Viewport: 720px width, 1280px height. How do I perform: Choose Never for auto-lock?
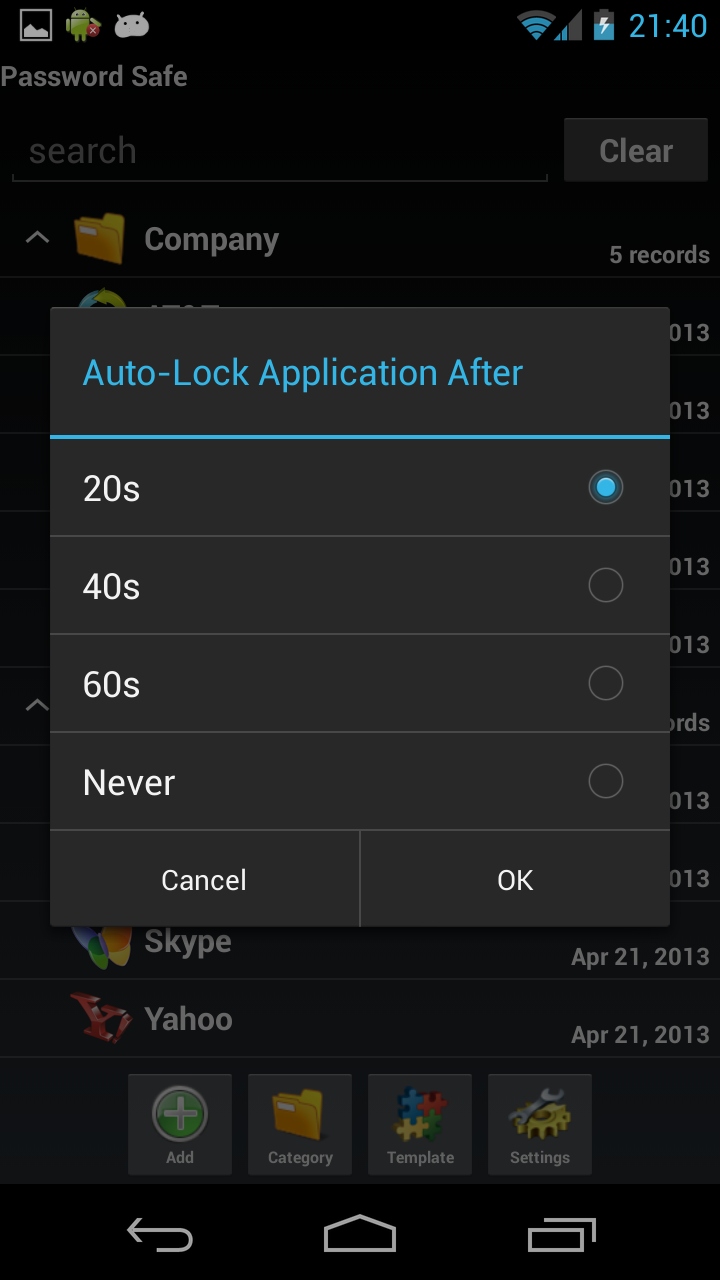[360, 781]
